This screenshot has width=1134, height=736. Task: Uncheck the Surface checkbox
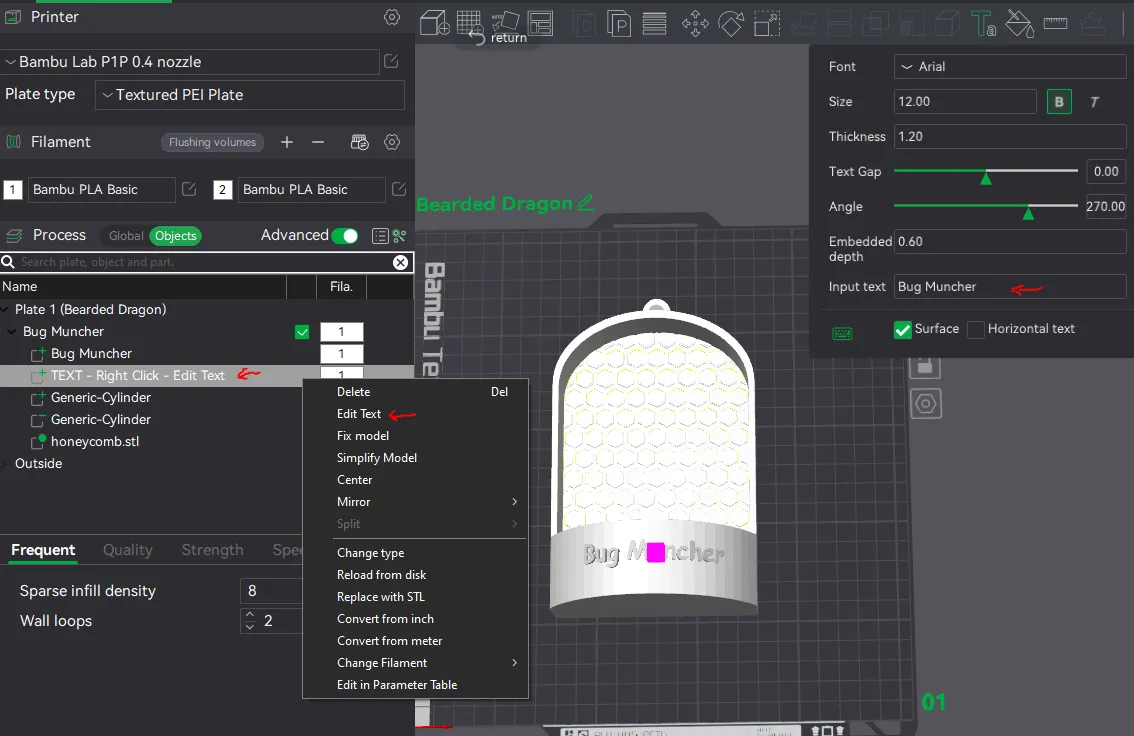(x=903, y=329)
